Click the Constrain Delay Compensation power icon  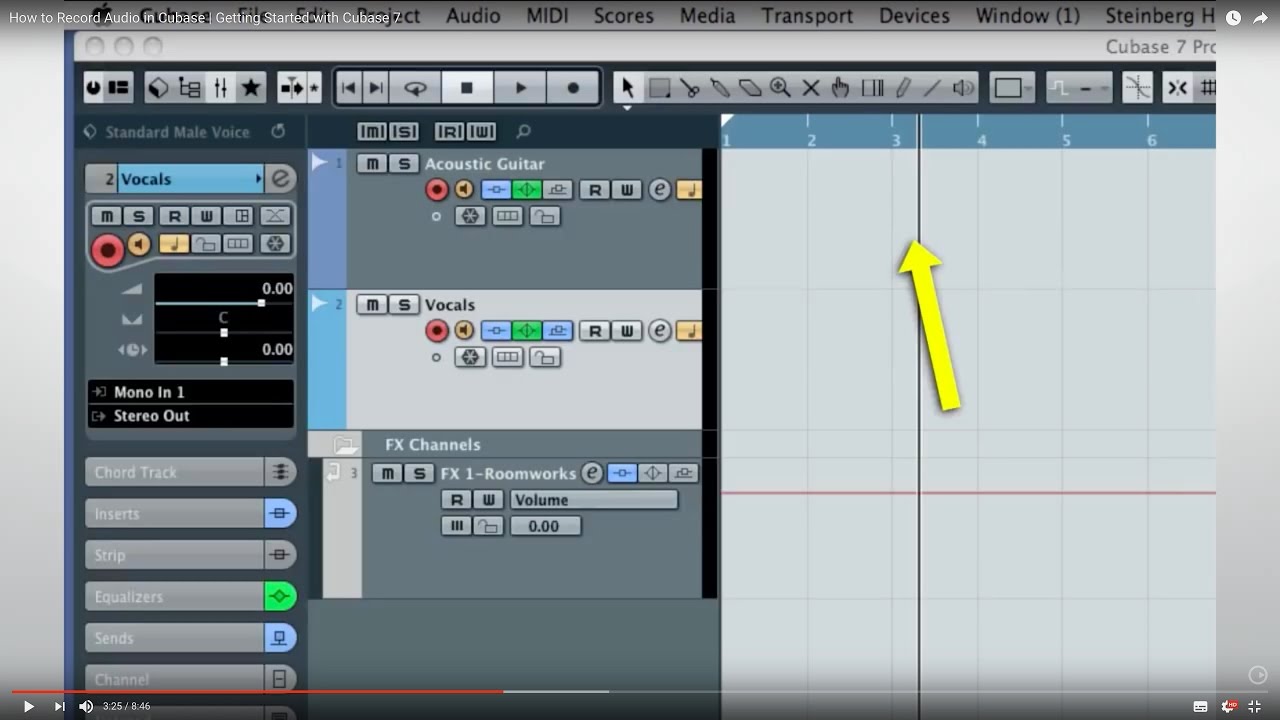pyautogui.click(x=95, y=88)
